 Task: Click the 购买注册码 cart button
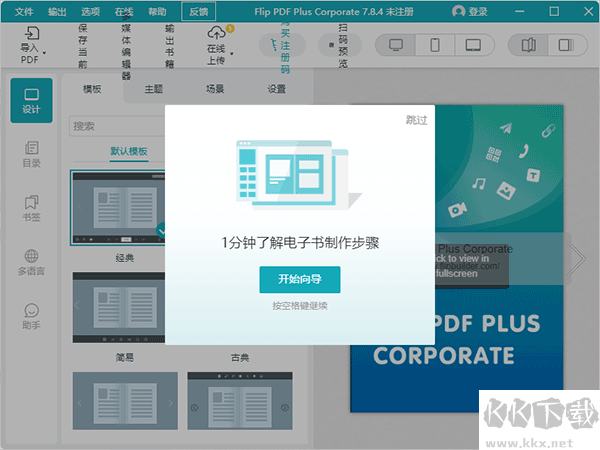click(x=282, y=45)
